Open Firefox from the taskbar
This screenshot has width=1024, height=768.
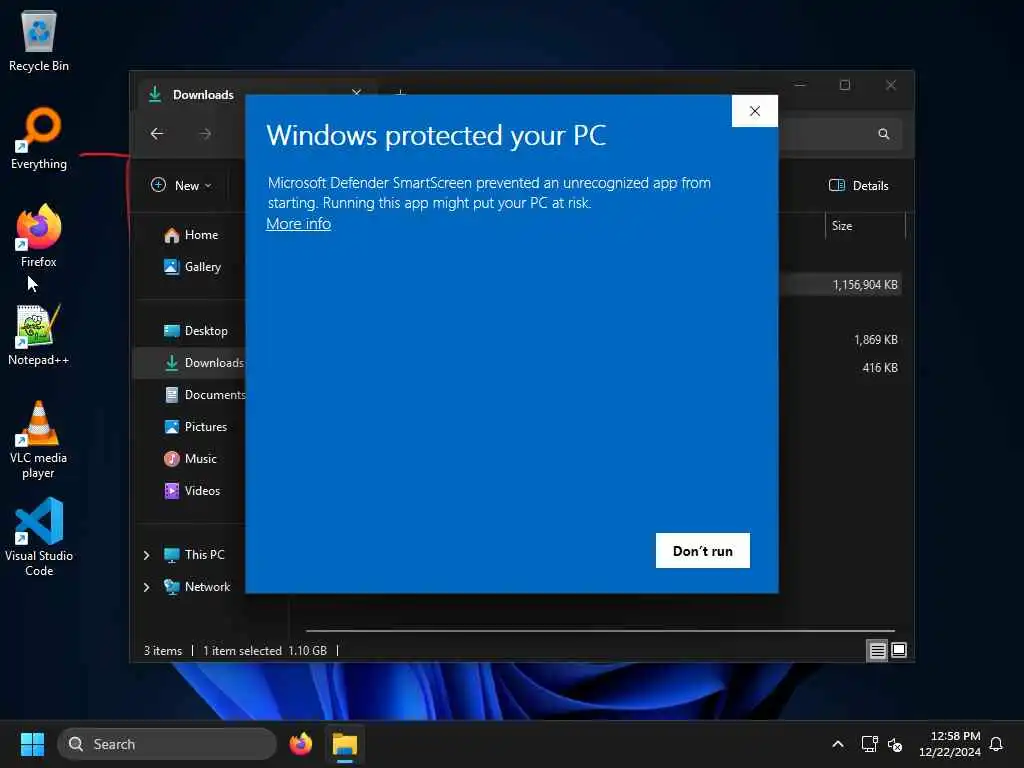(x=300, y=744)
